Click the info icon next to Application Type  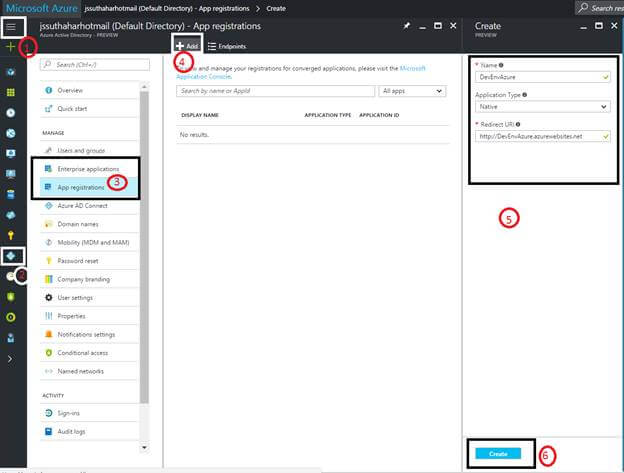pos(525,95)
